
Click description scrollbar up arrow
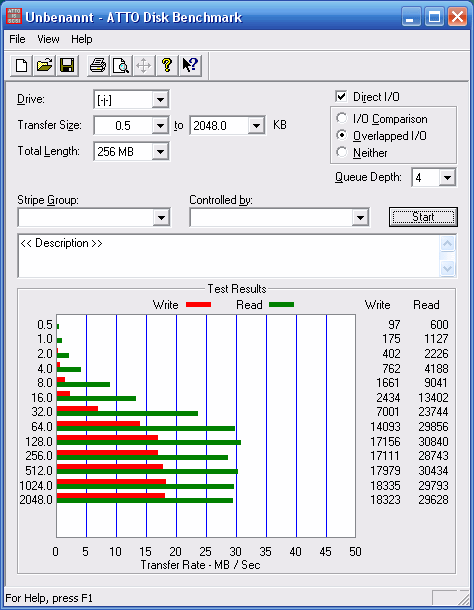447,244
